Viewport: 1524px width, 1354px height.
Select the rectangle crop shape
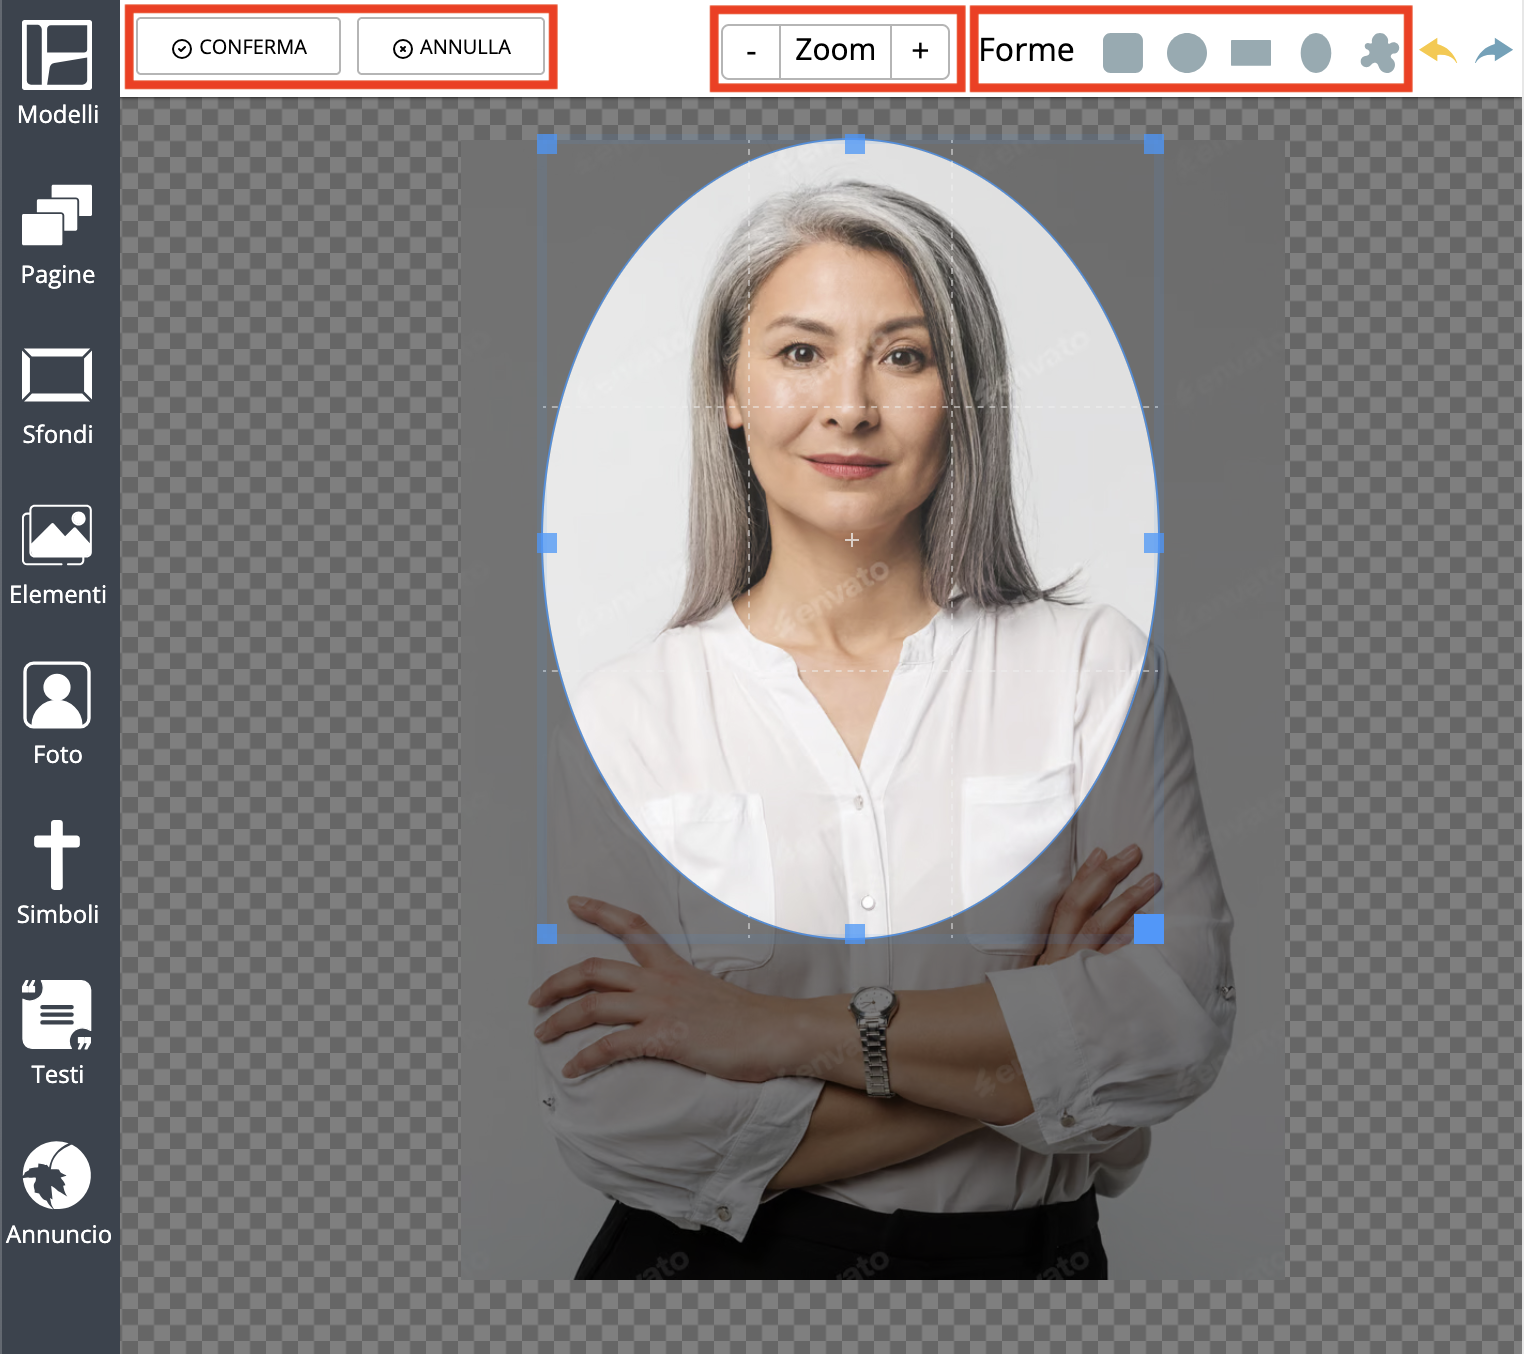click(1250, 52)
